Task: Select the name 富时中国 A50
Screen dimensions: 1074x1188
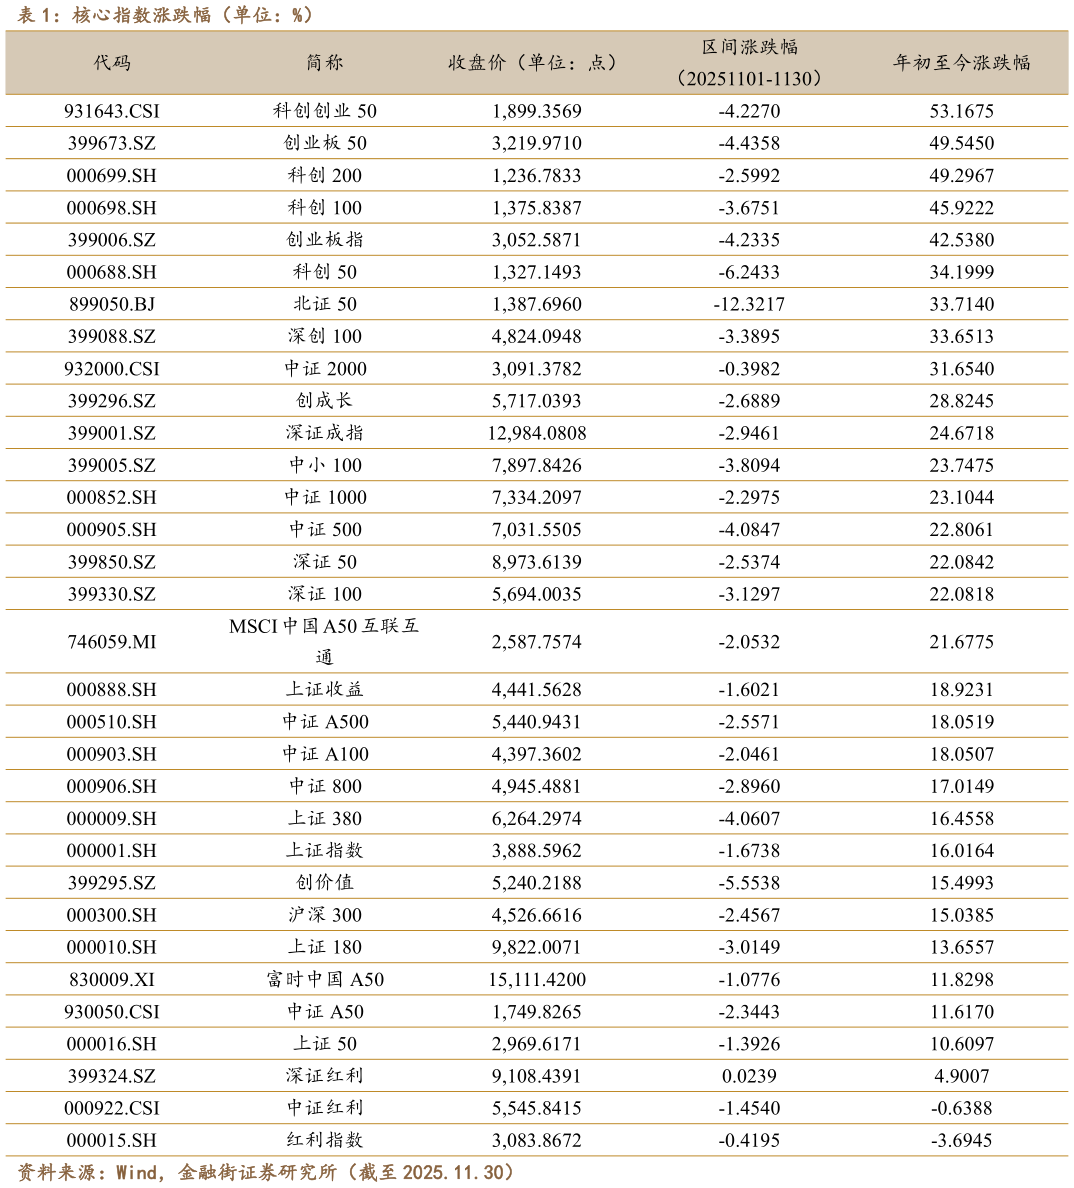Action: pyautogui.click(x=325, y=980)
